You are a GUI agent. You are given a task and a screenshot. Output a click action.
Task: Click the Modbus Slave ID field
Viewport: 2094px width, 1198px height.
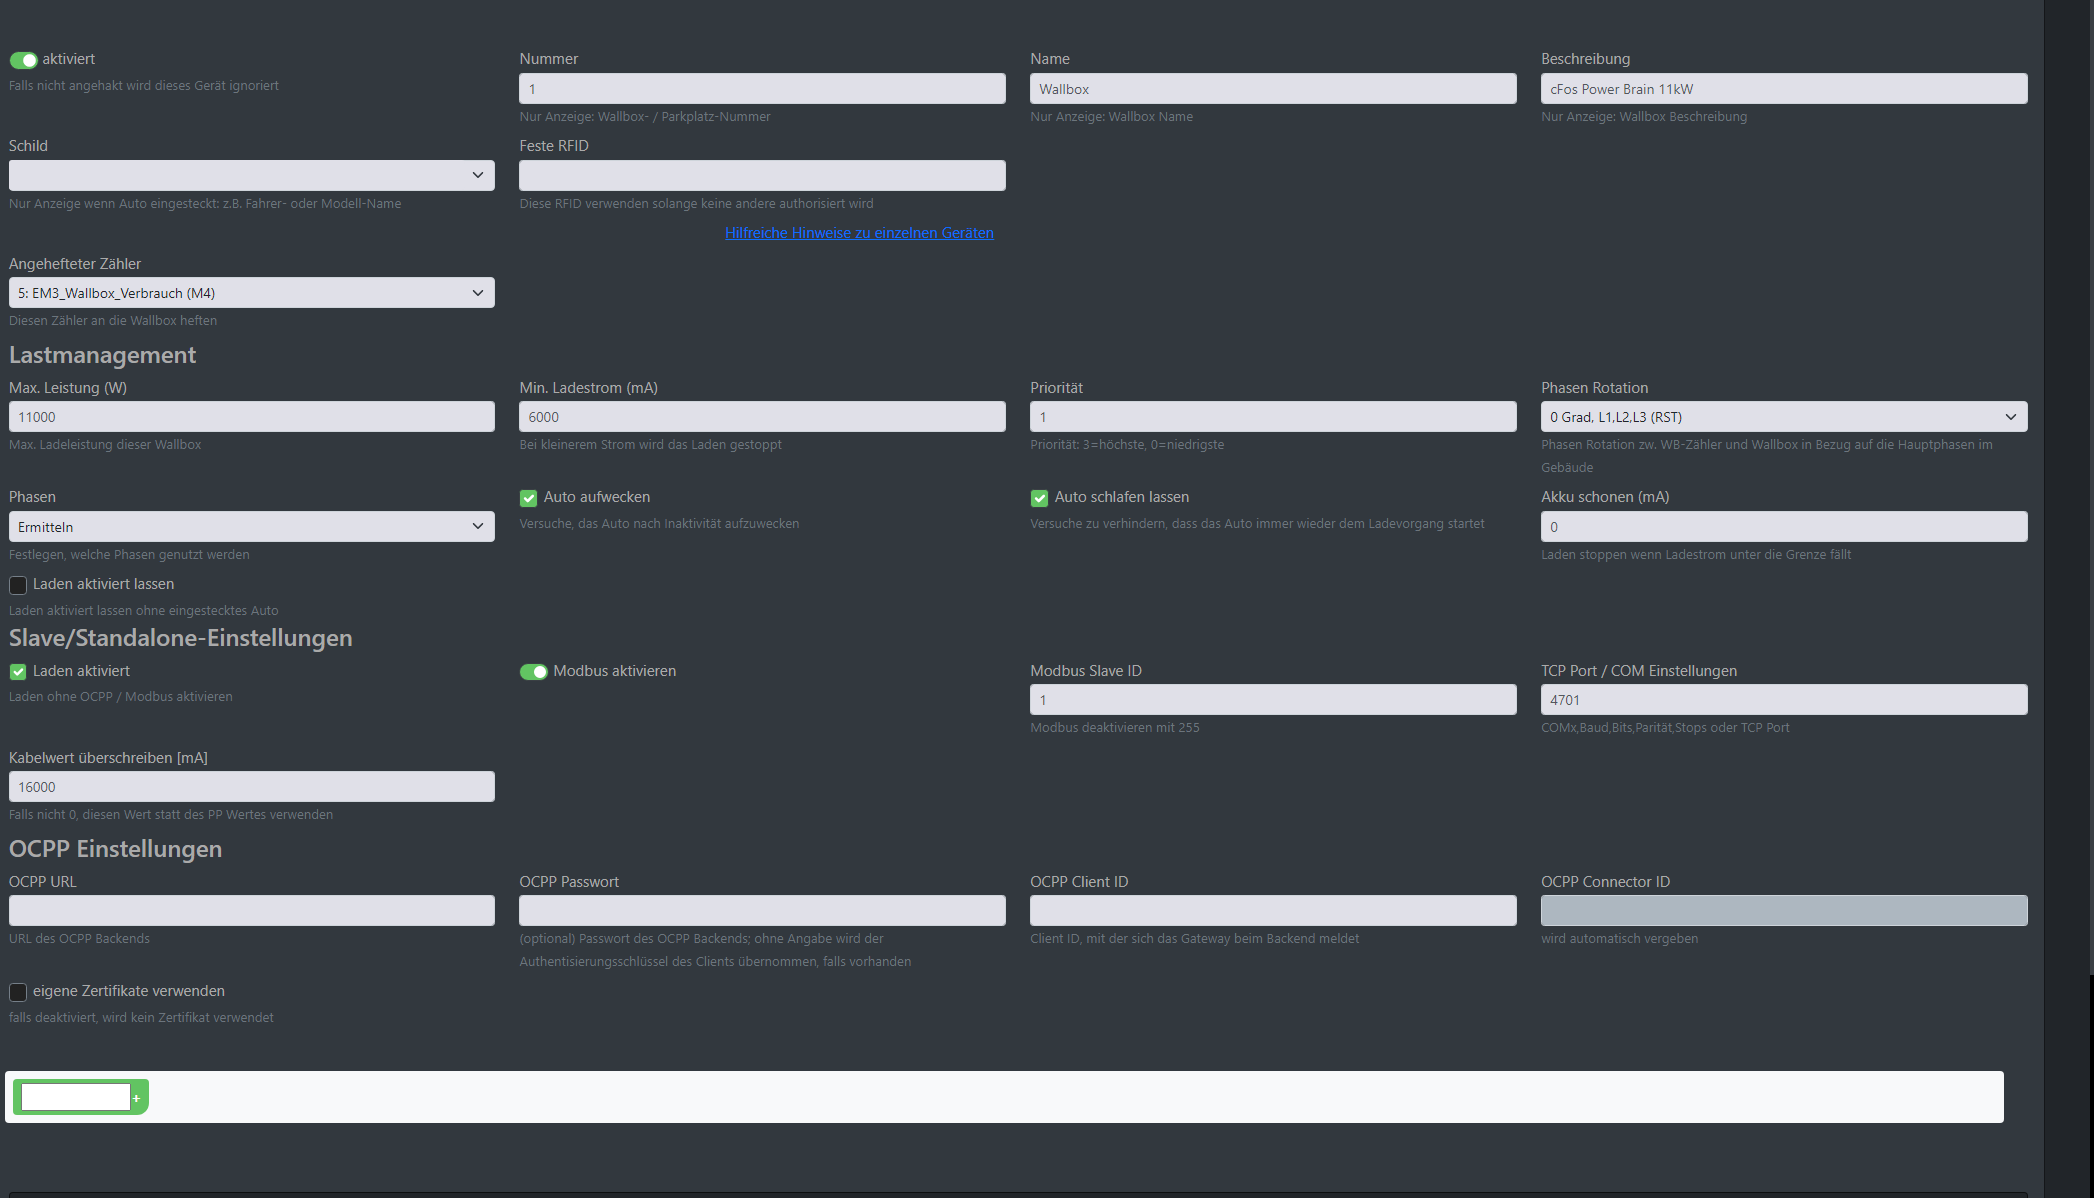coord(1272,700)
